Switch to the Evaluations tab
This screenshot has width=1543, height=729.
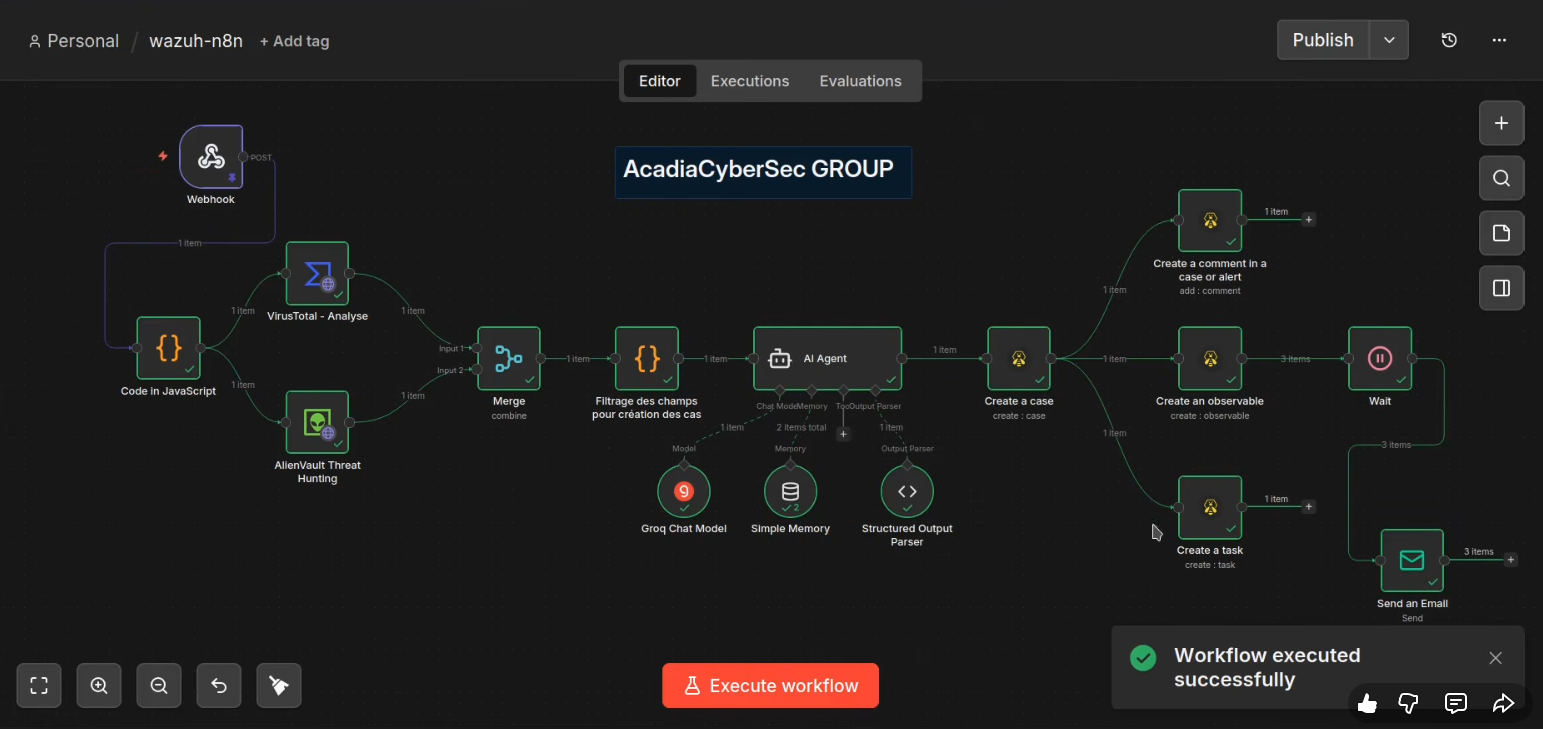[x=860, y=81]
